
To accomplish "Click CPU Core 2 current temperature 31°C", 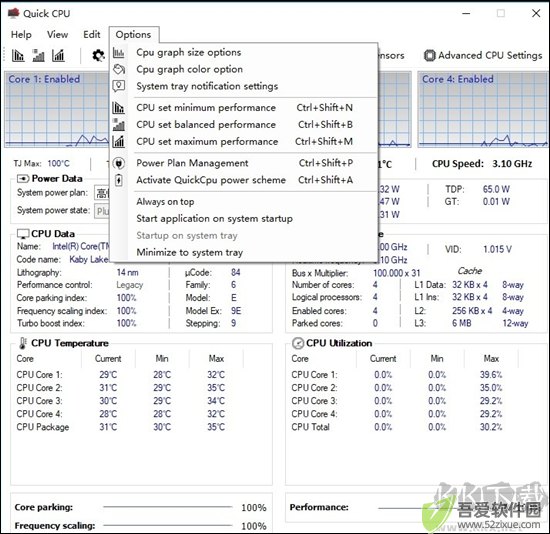I will tap(108, 388).
